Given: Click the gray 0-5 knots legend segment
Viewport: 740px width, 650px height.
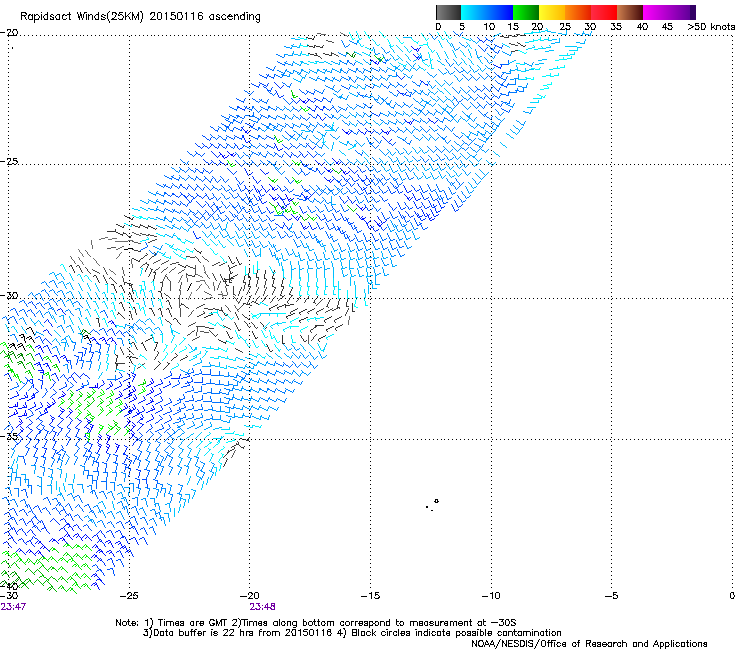Looking at the screenshot, I should [x=448, y=12].
